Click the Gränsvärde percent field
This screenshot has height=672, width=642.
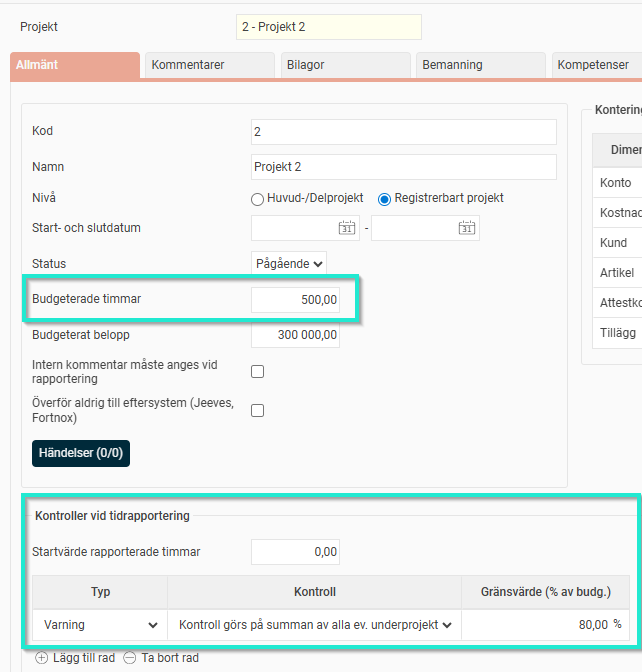(x=538, y=625)
